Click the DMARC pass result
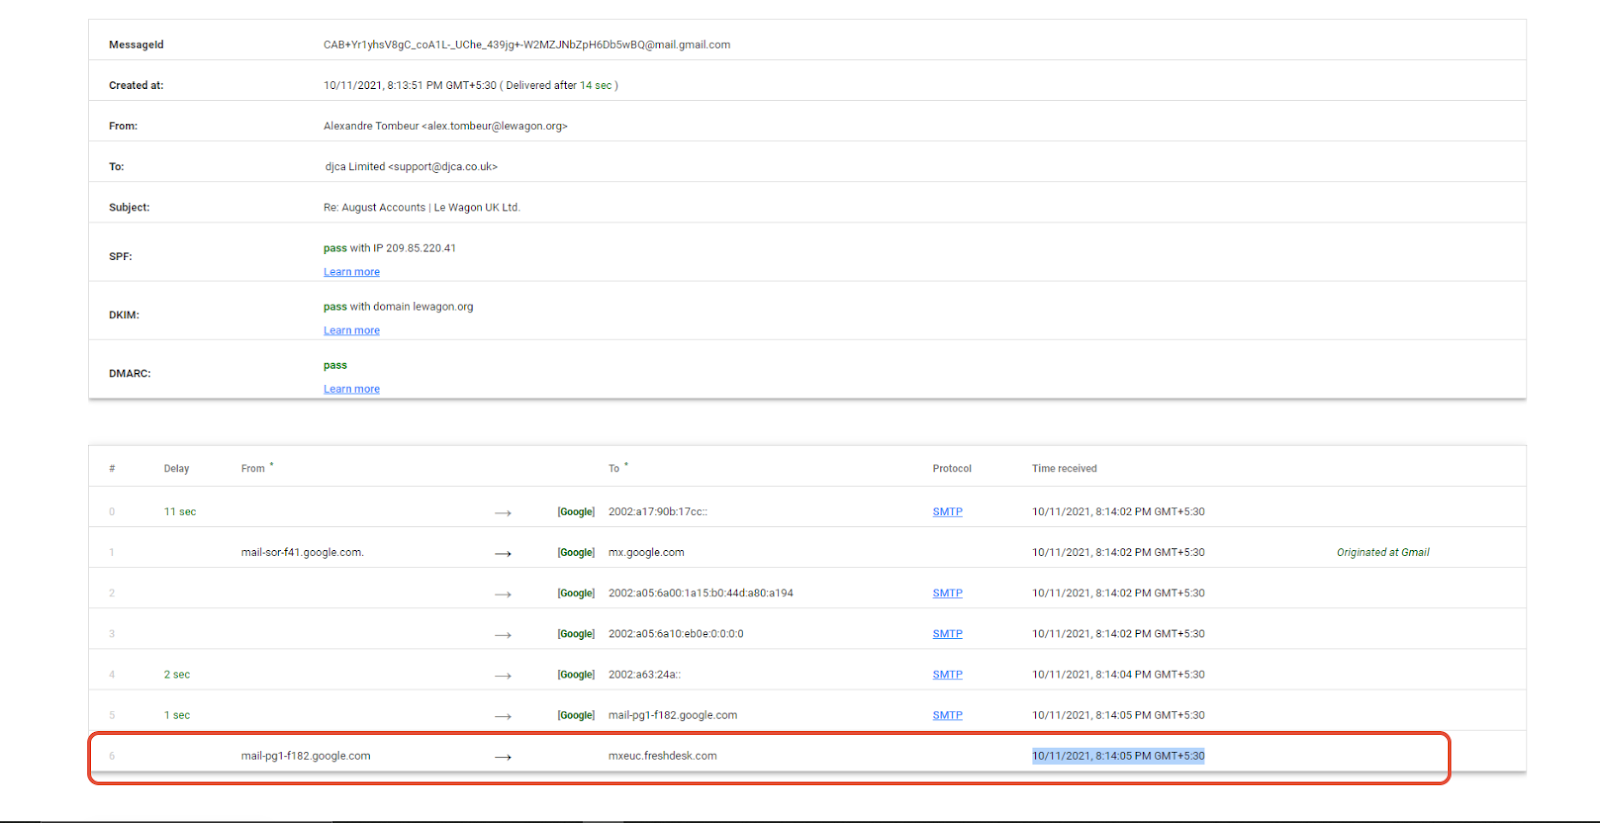Screen dimensions: 1600x823 point(335,366)
